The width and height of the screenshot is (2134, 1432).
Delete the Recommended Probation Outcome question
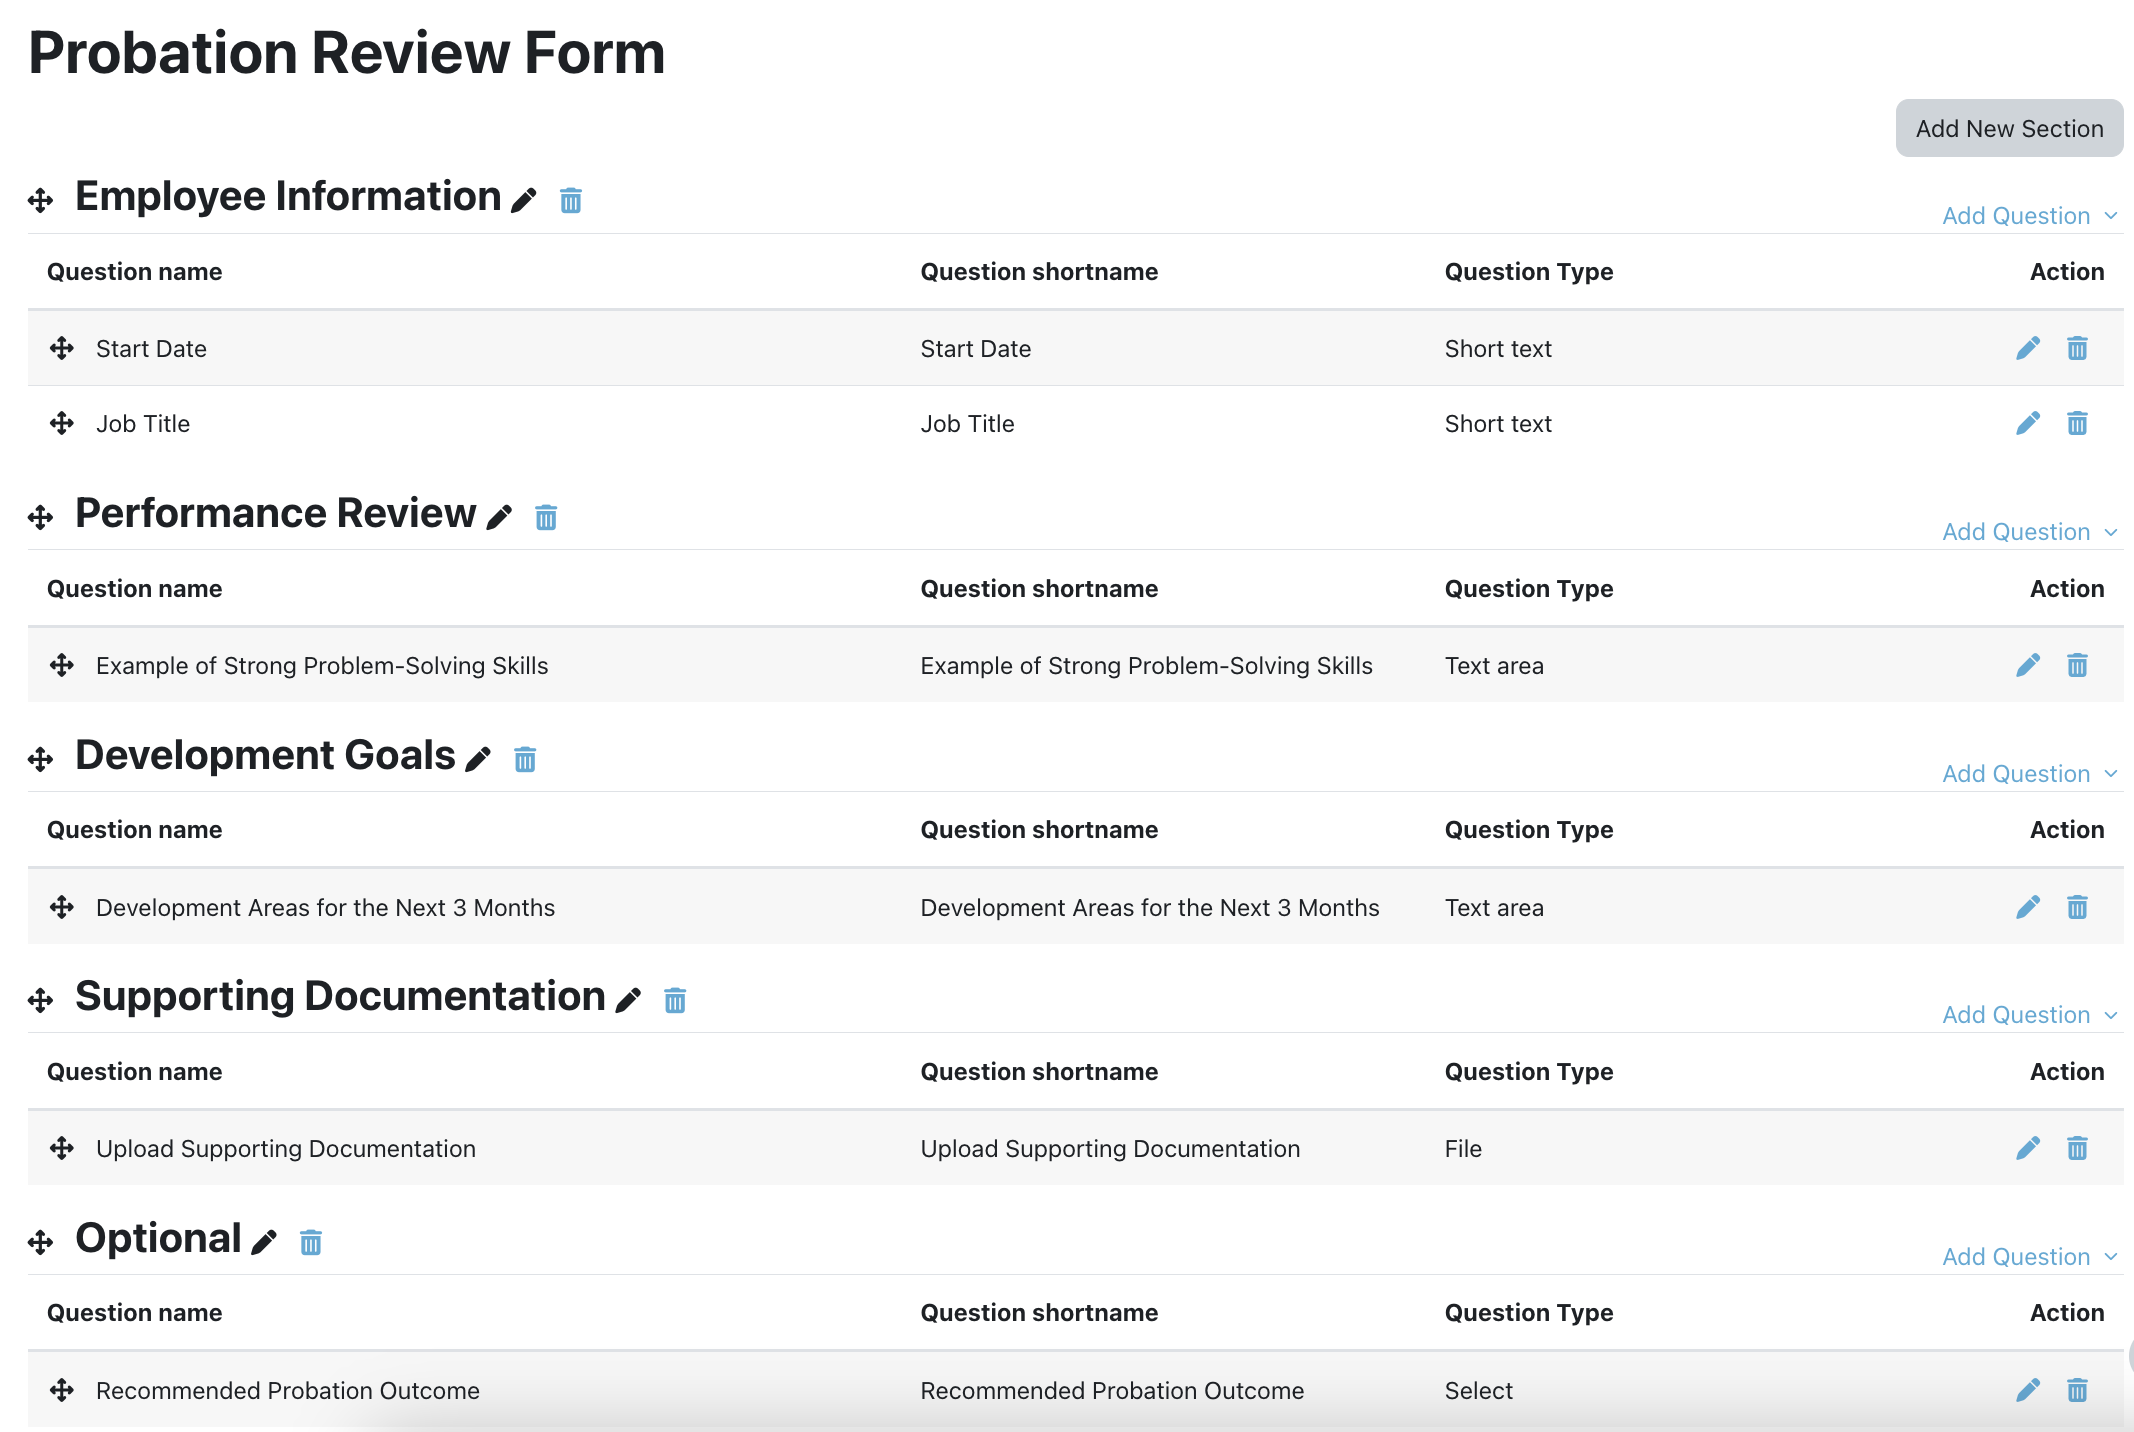pyautogui.click(x=2077, y=1390)
